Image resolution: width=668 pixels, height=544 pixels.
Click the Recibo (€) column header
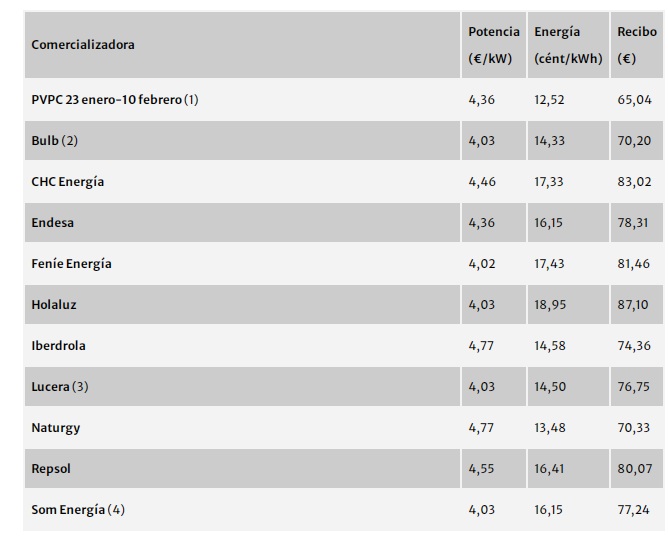click(637, 45)
